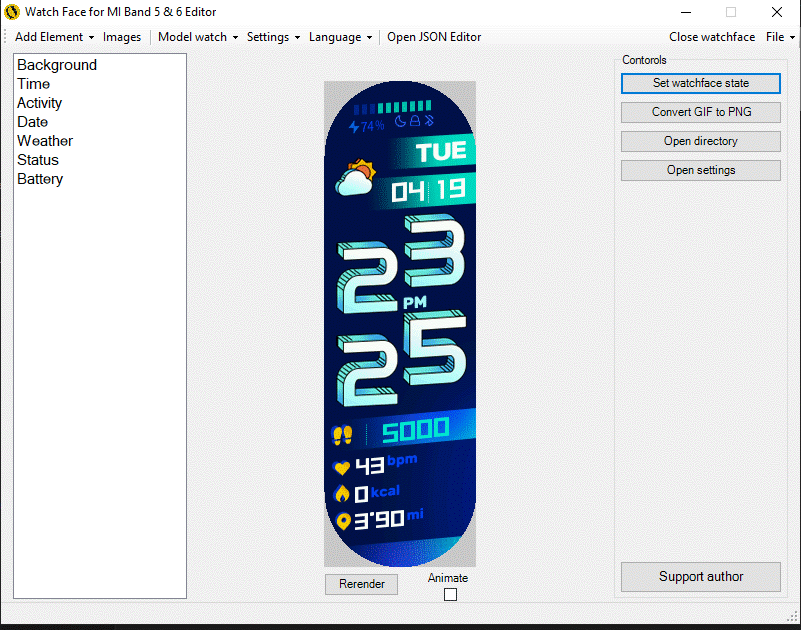Screen dimensions: 801x630
Task: Open the Images menu item
Action: click(x=122, y=37)
